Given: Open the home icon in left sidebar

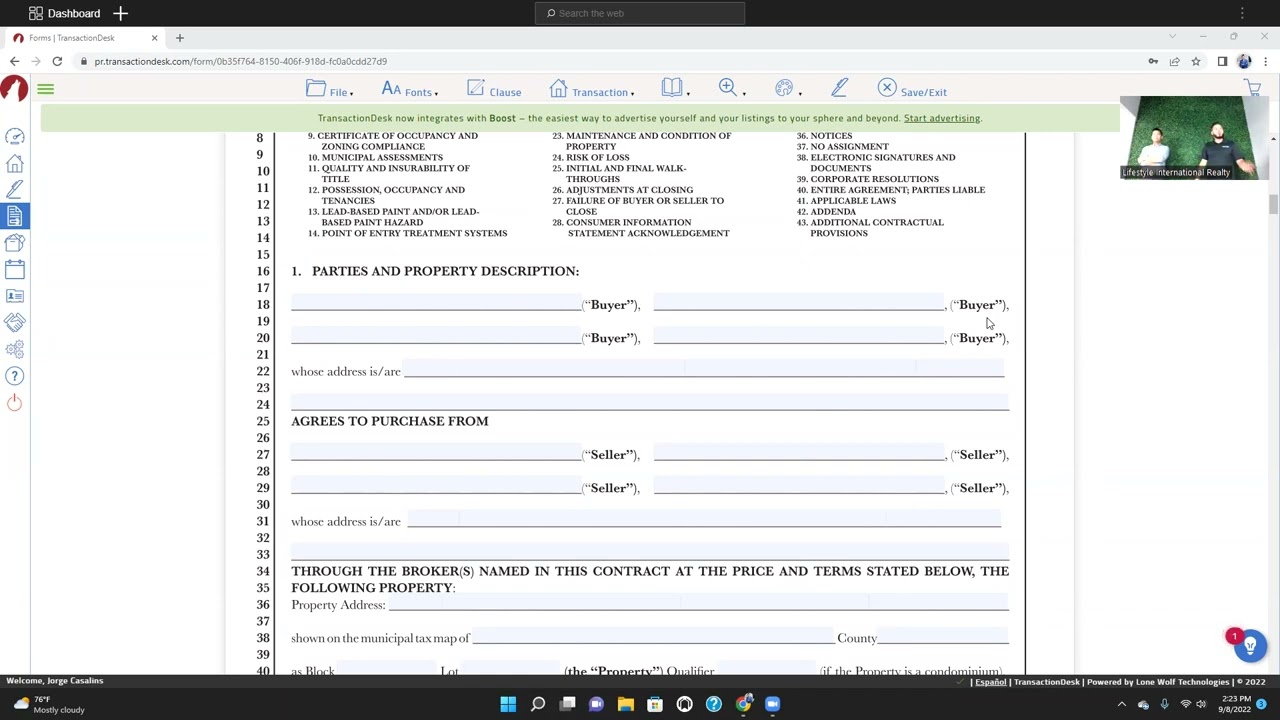Looking at the screenshot, I should 15,163.
